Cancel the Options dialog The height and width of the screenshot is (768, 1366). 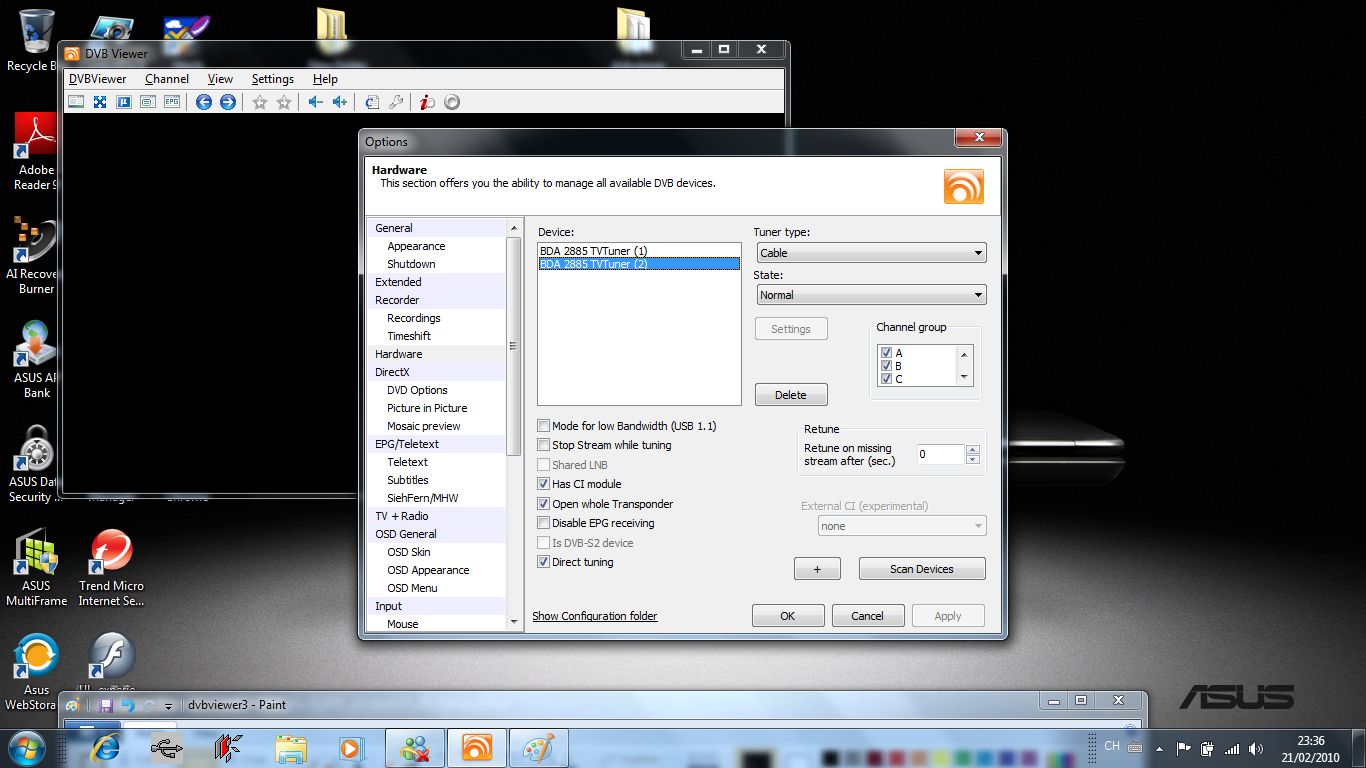(868, 616)
